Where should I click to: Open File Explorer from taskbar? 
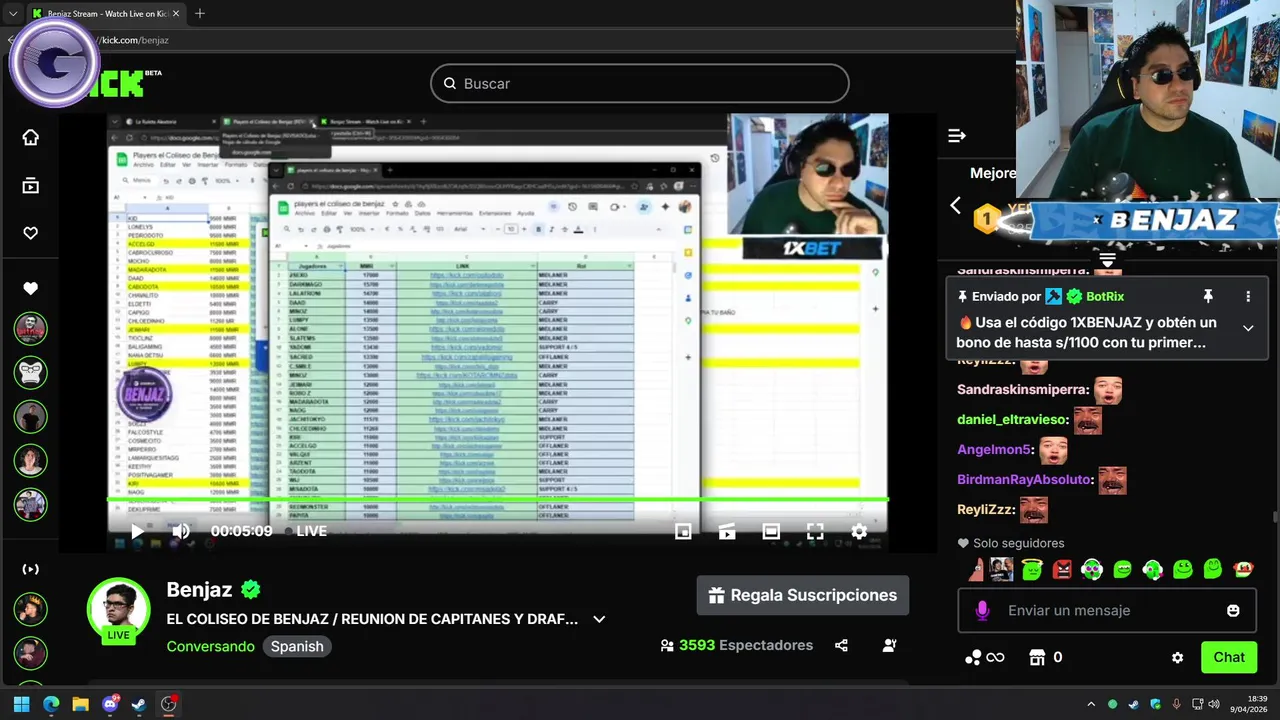coord(80,704)
